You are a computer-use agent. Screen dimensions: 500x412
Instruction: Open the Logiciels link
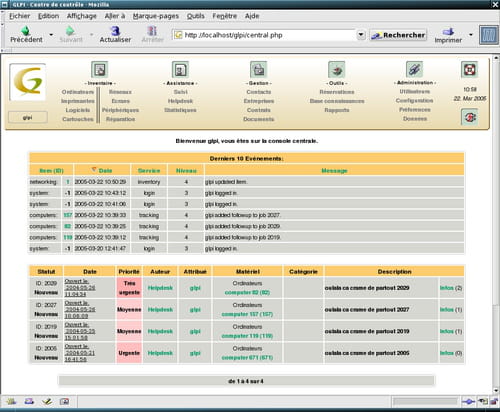click(x=78, y=110)
